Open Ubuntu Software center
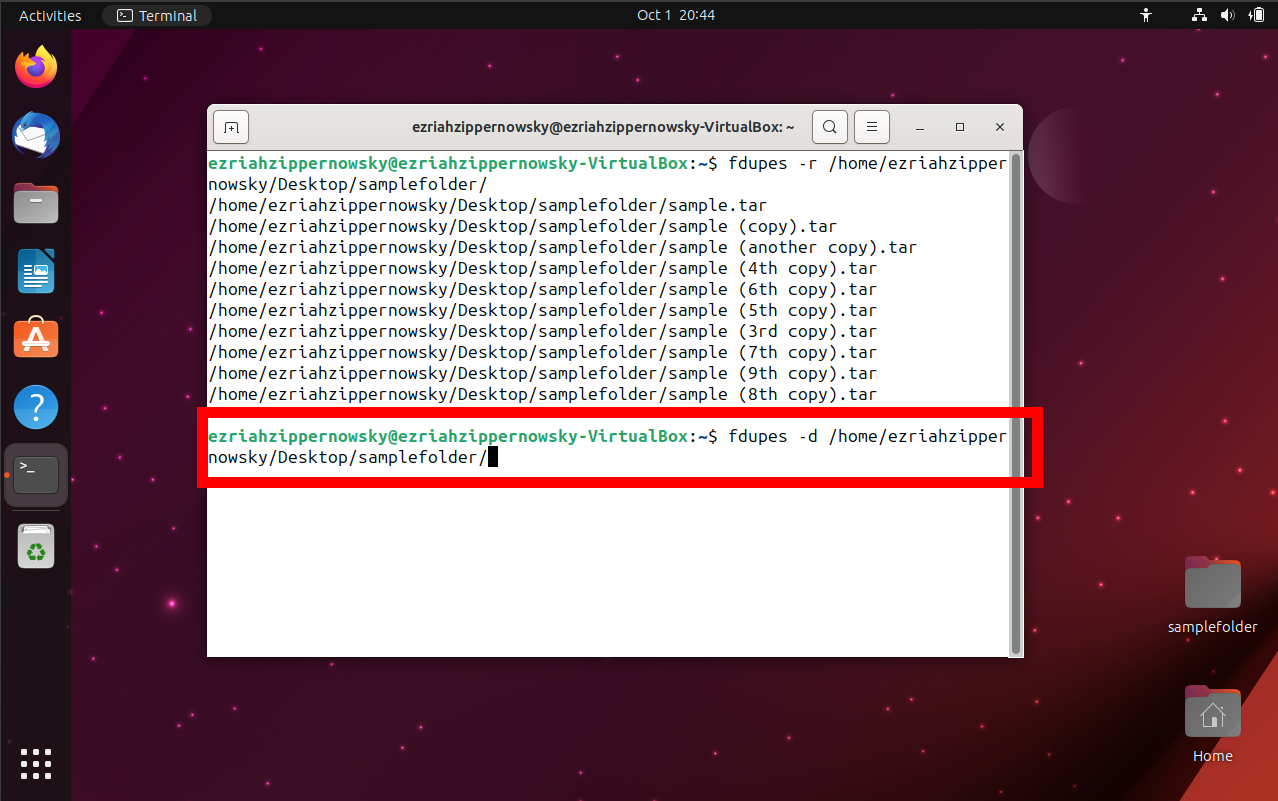The height and width of the screenshot is (801, 1278). (36, 338)
